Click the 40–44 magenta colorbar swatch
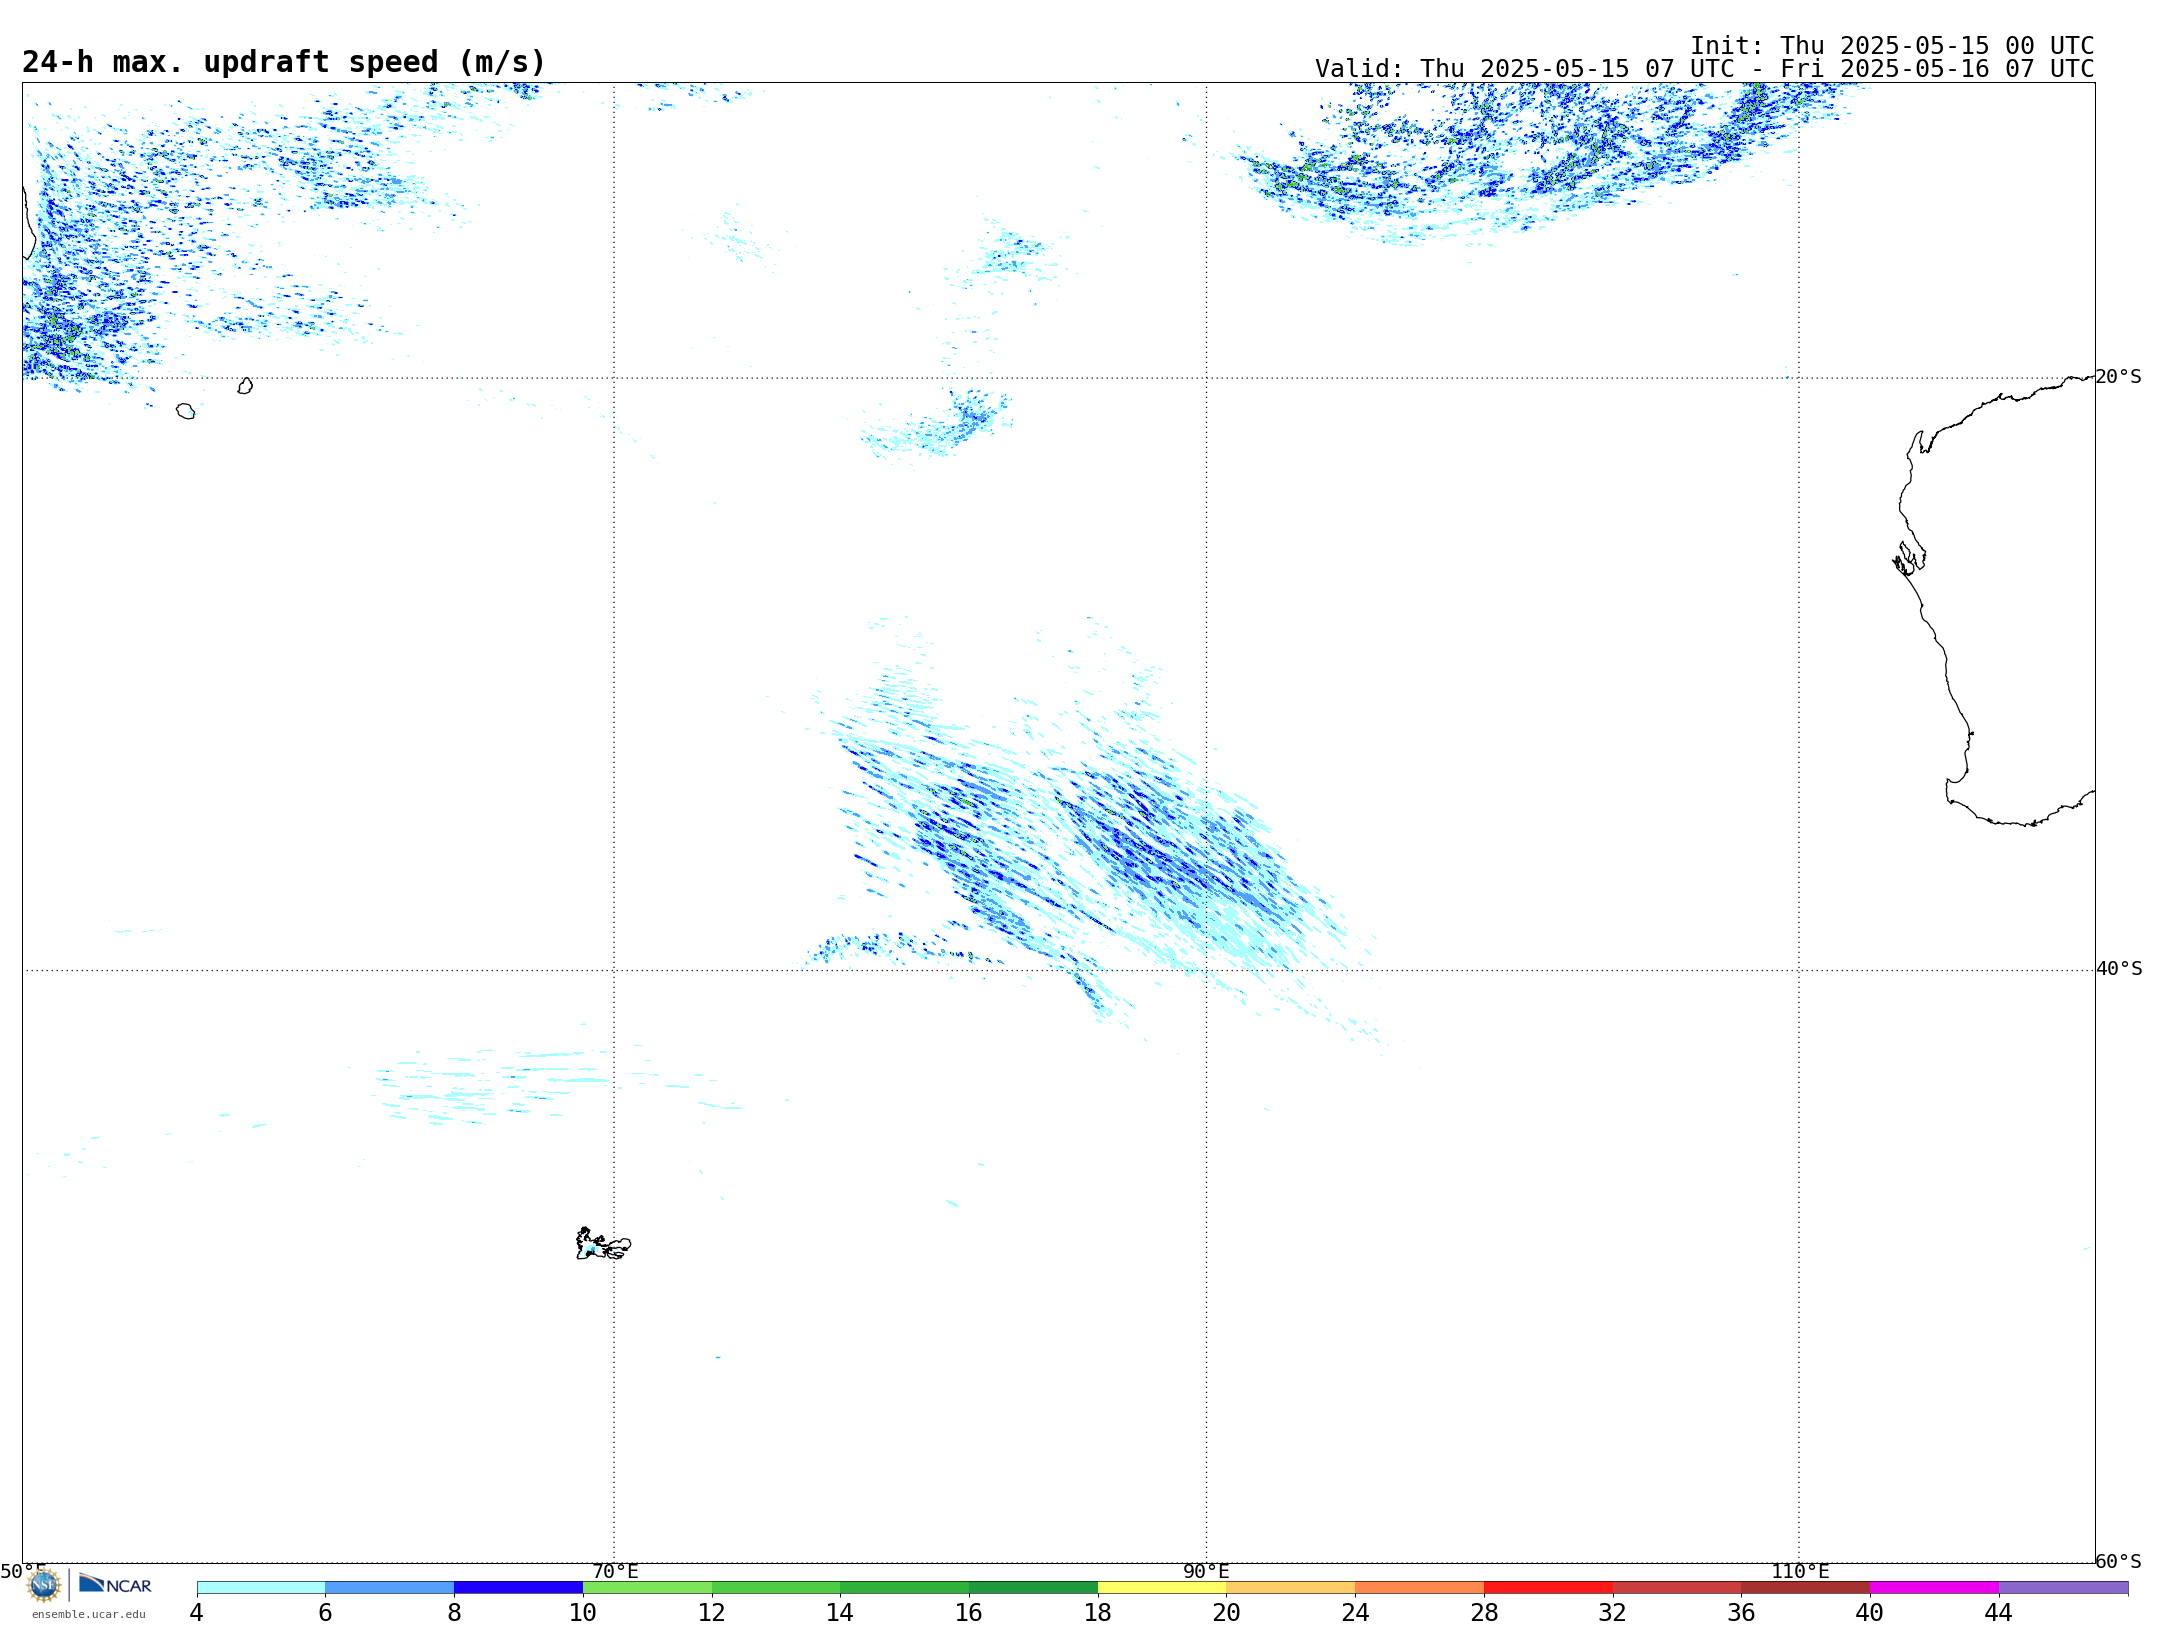This screenshot has height=1626, width=2160. tap(1935, 1588)
